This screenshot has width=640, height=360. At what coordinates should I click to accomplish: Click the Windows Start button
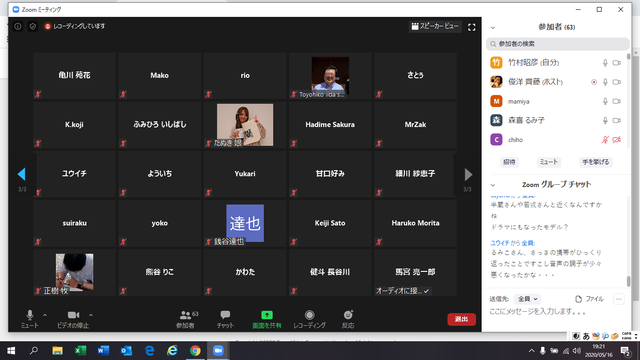(x=11, y=351)
